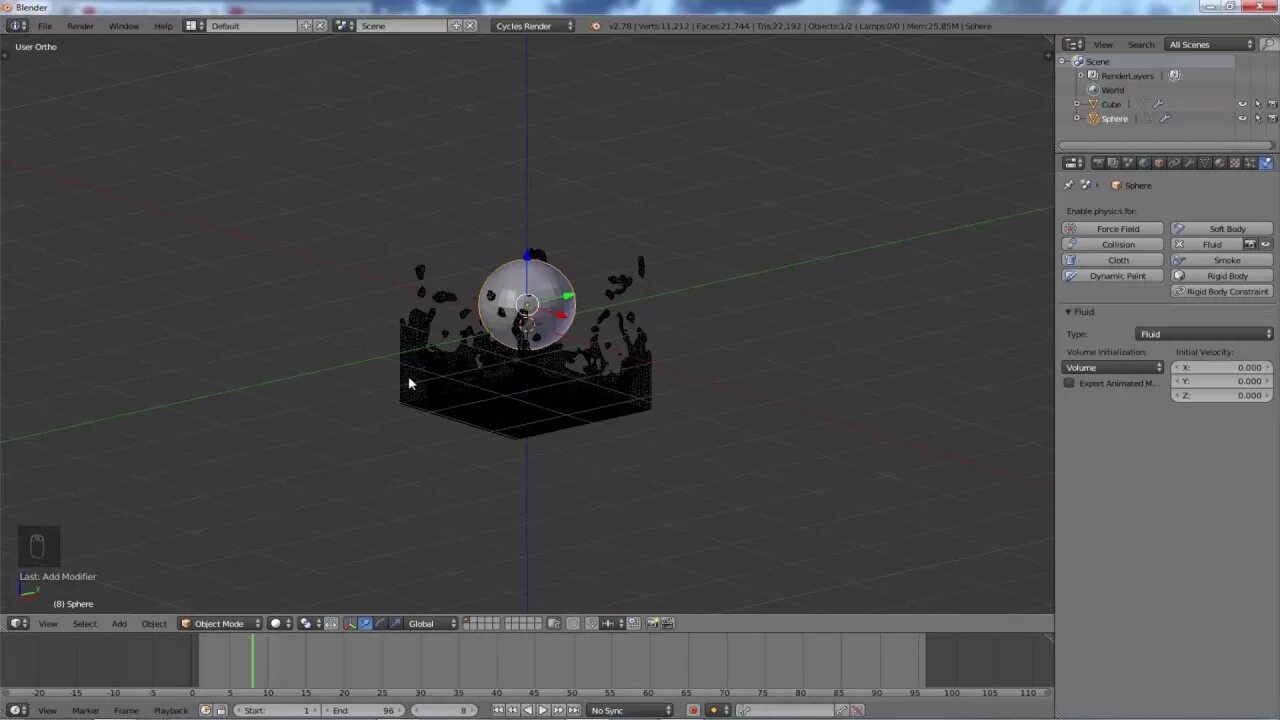This screenshot has width=1280, height=720.
Task: Toggle the Fluid modifier viewport eye
Action: click(x=1265, y=244)
